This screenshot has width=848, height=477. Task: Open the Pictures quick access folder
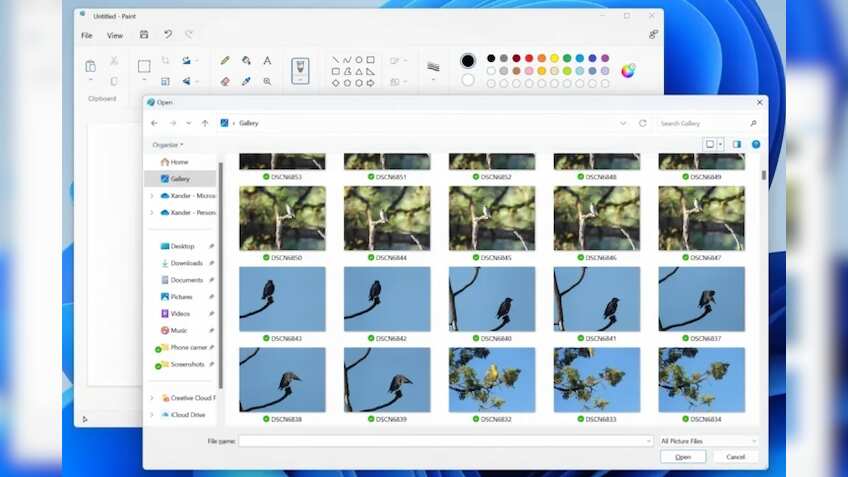pos(182,297)
